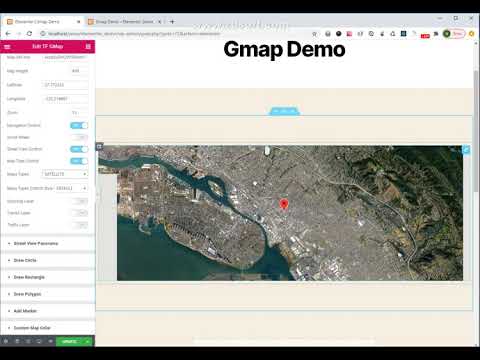Open the arrow beside the Update button

coord(87,341)
